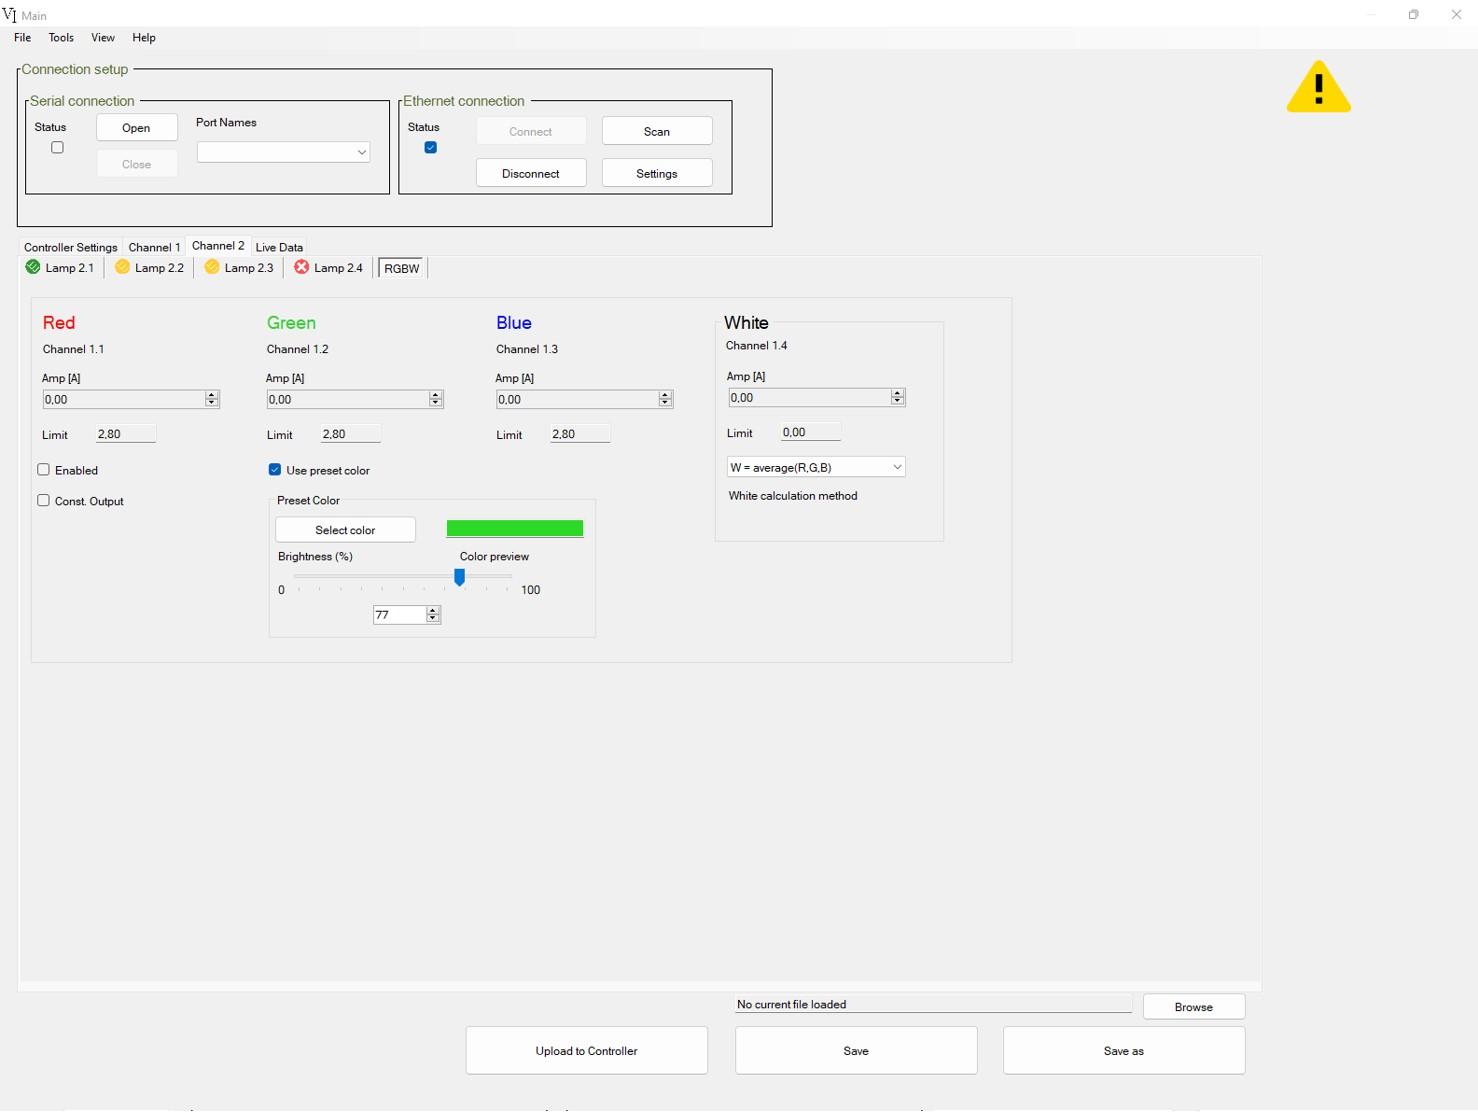Toggle the Serial connection Status checkbox
The width and height of the screenshot is (1478, 1112).
[57, 147]
